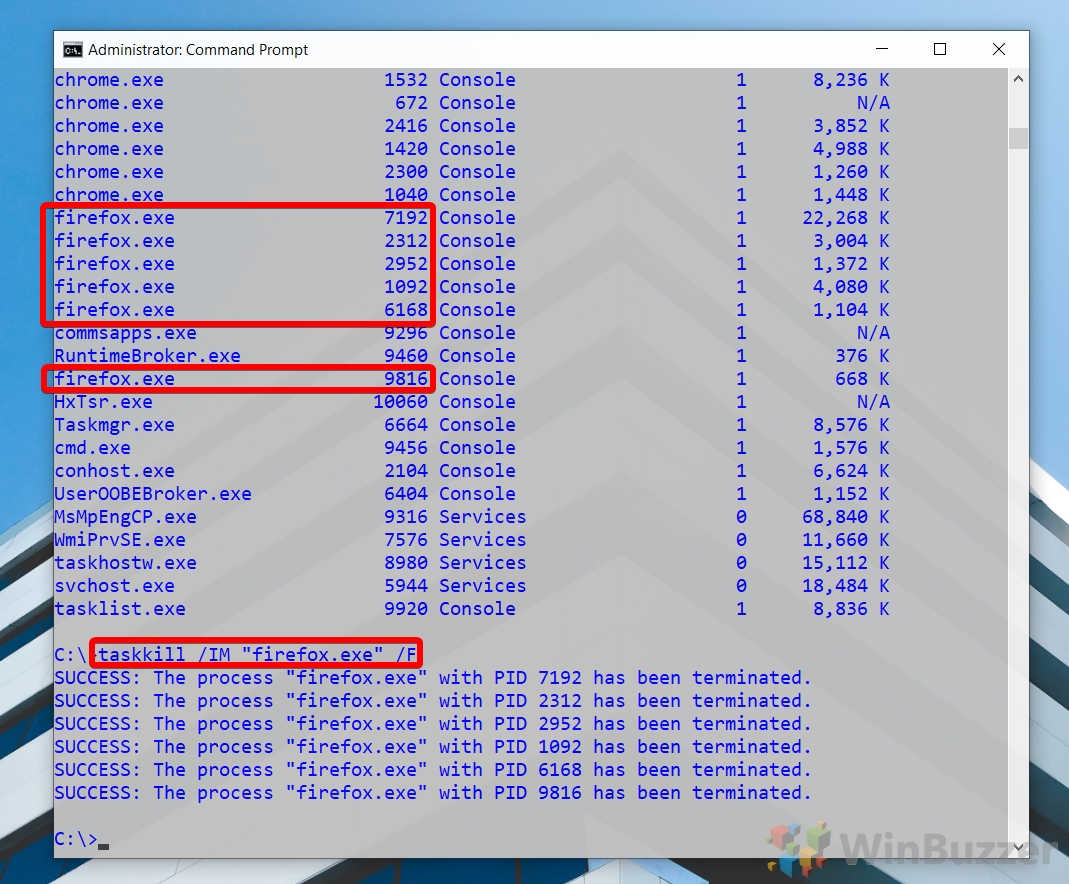Click the SUCCESS line for PID 2312

pyautogui.click(x=433, y=701)
